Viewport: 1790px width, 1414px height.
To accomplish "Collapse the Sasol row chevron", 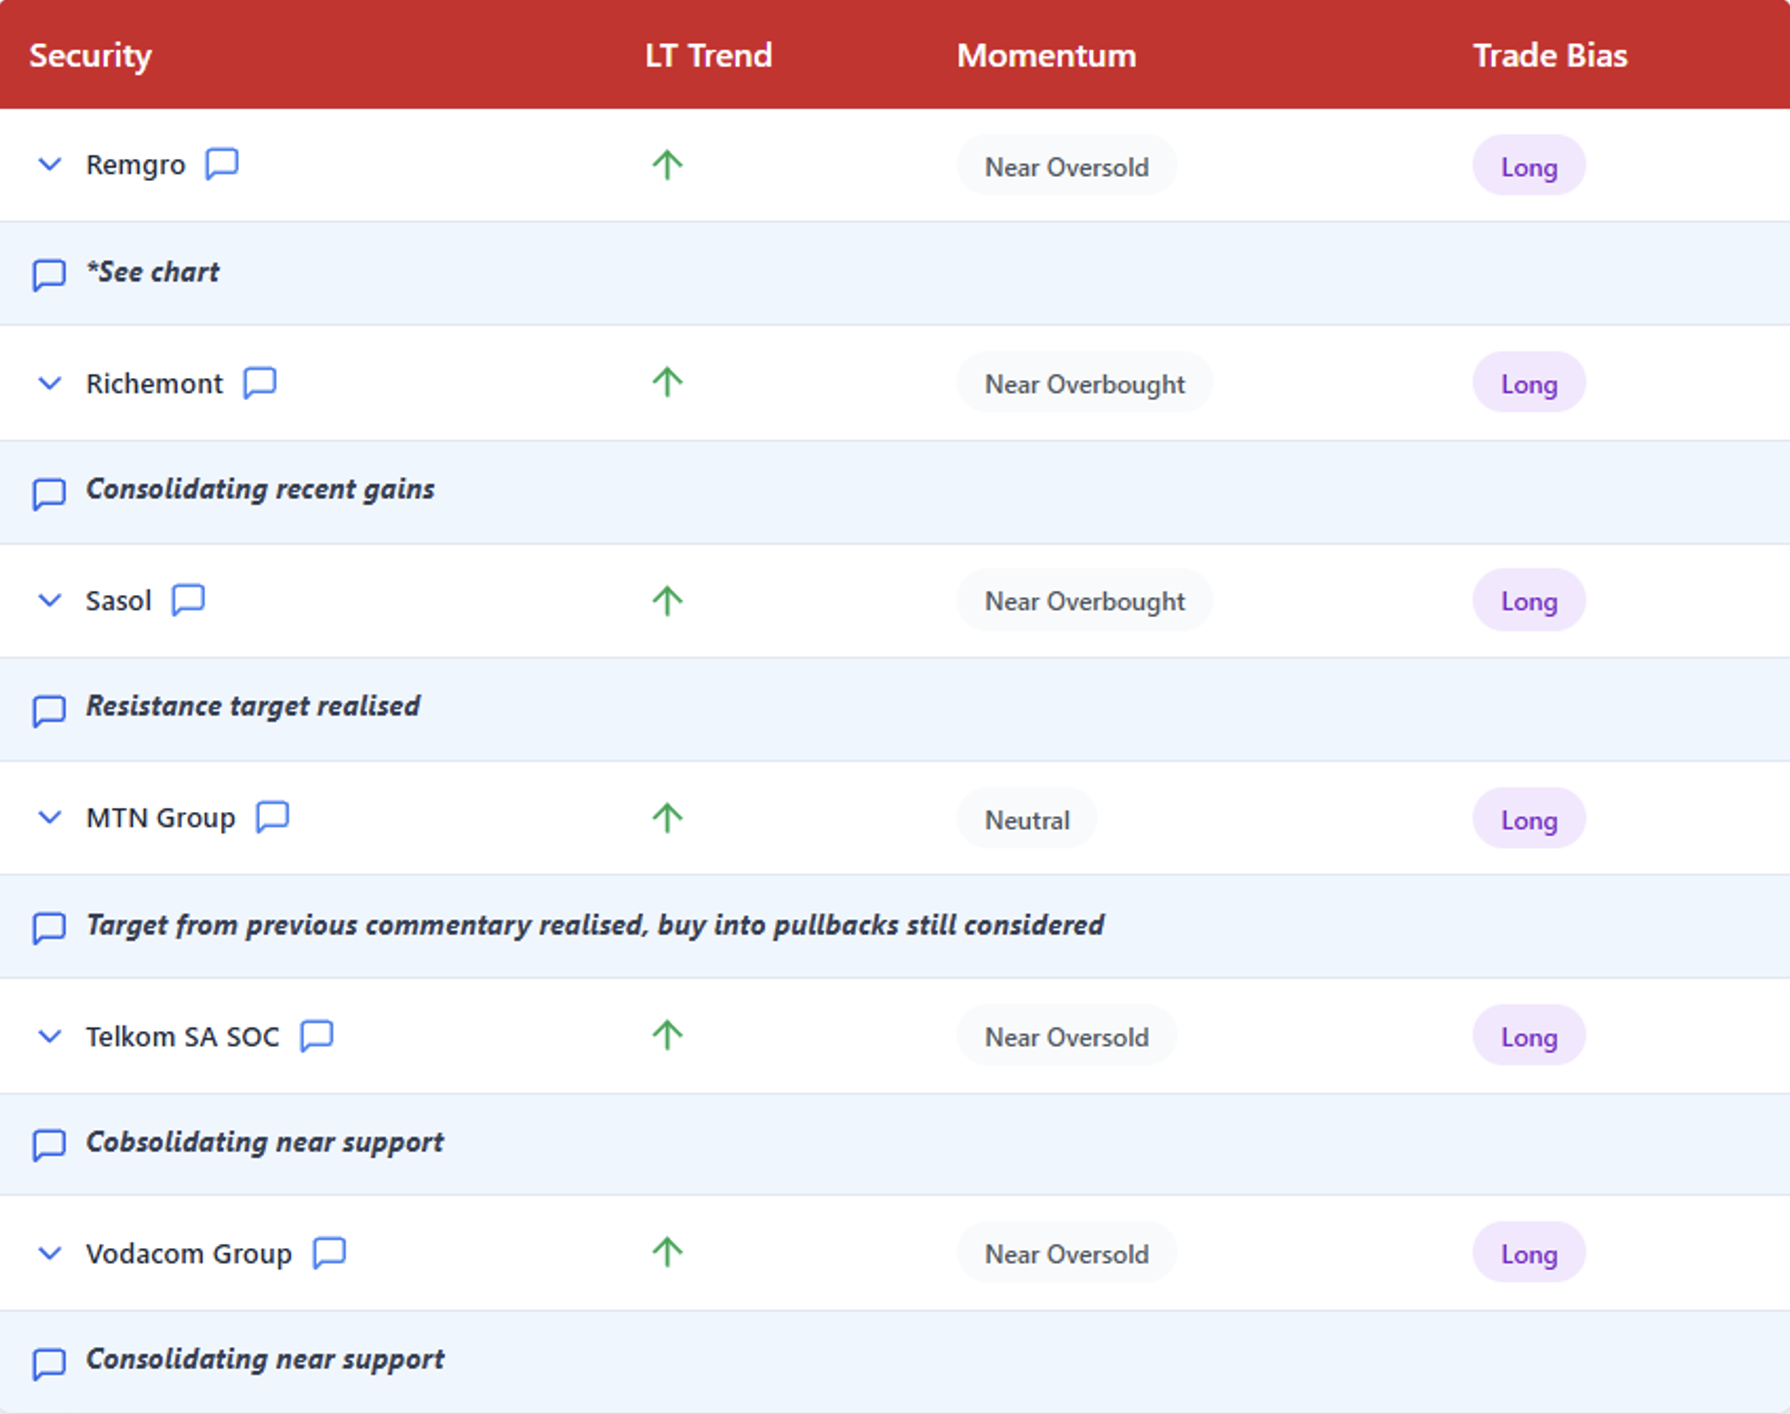I will [49, 600].
